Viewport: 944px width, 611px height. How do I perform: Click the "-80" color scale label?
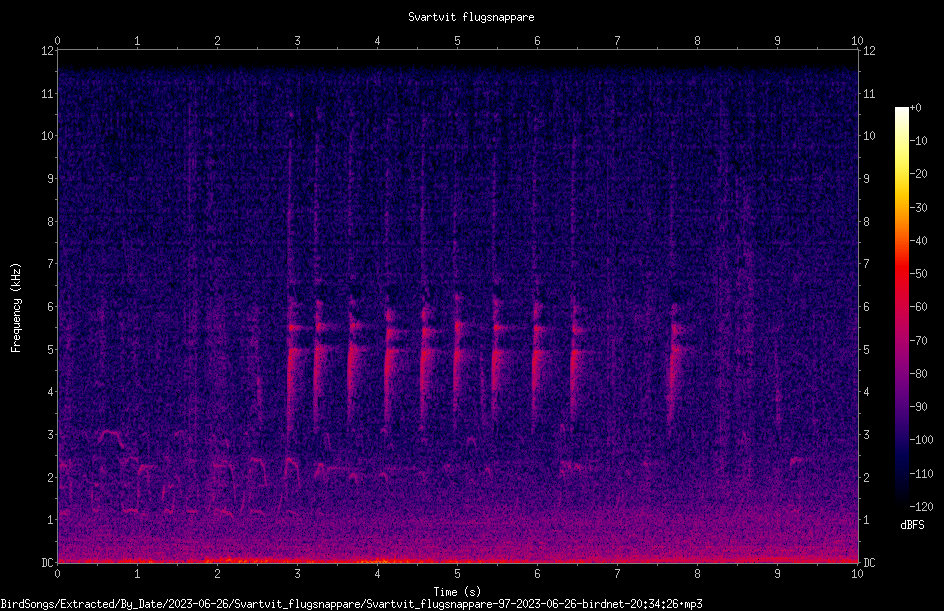pos(919,374)
